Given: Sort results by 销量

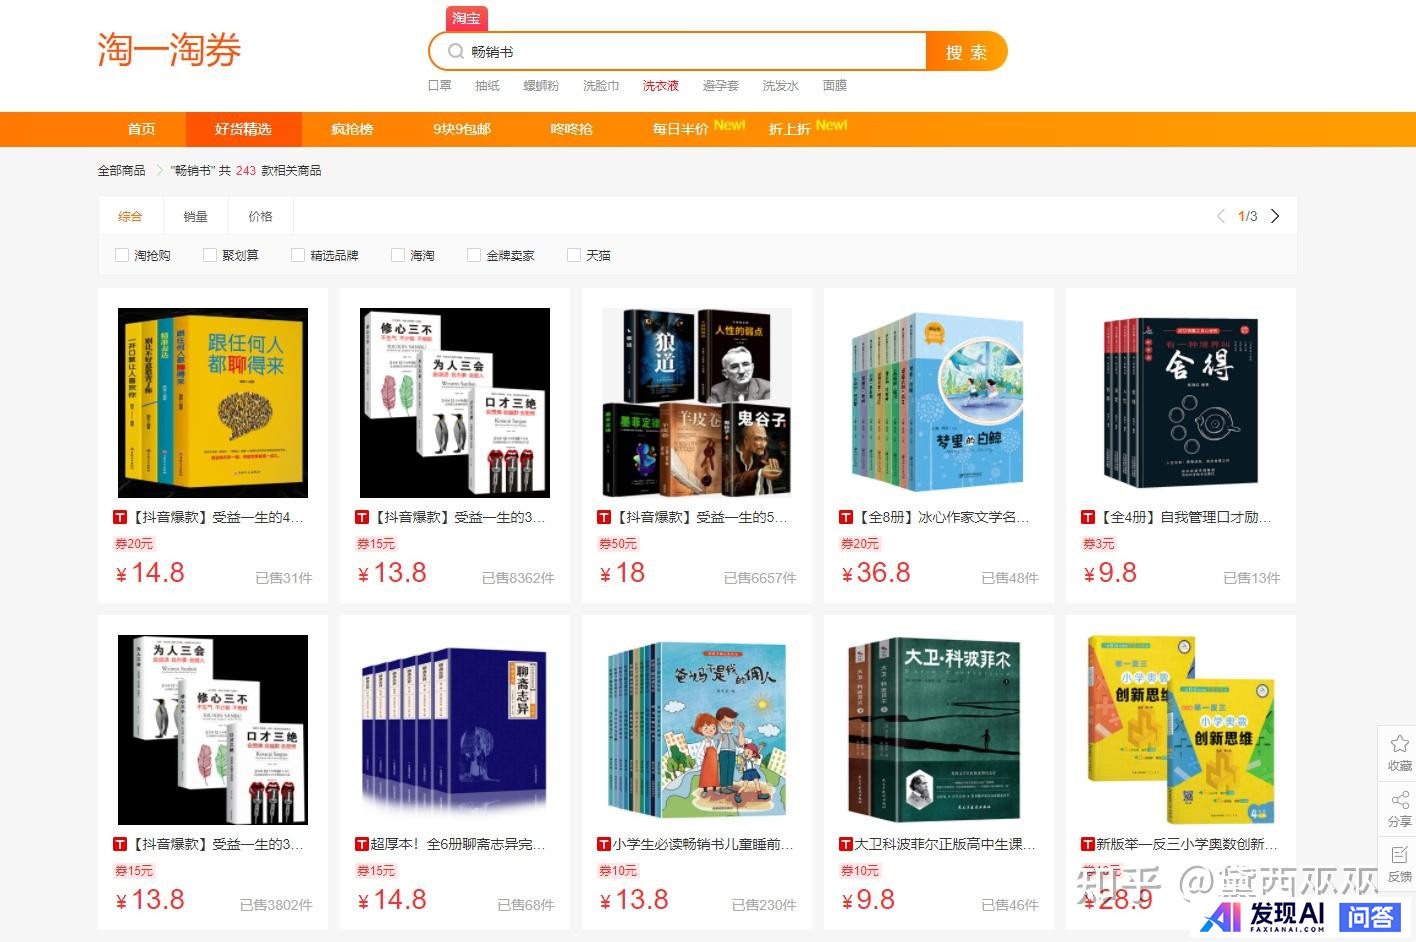Looking at the screenshot, I should pos(195,216).
